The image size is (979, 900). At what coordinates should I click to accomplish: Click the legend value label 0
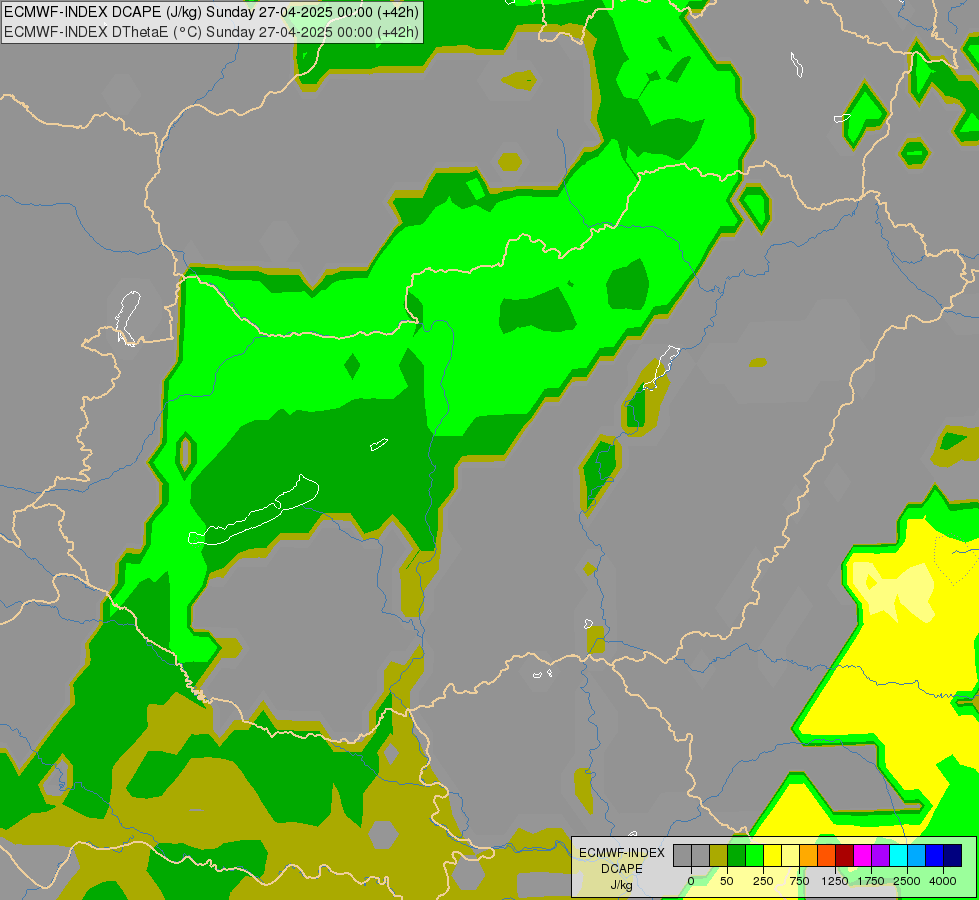[x=691, y=881]
